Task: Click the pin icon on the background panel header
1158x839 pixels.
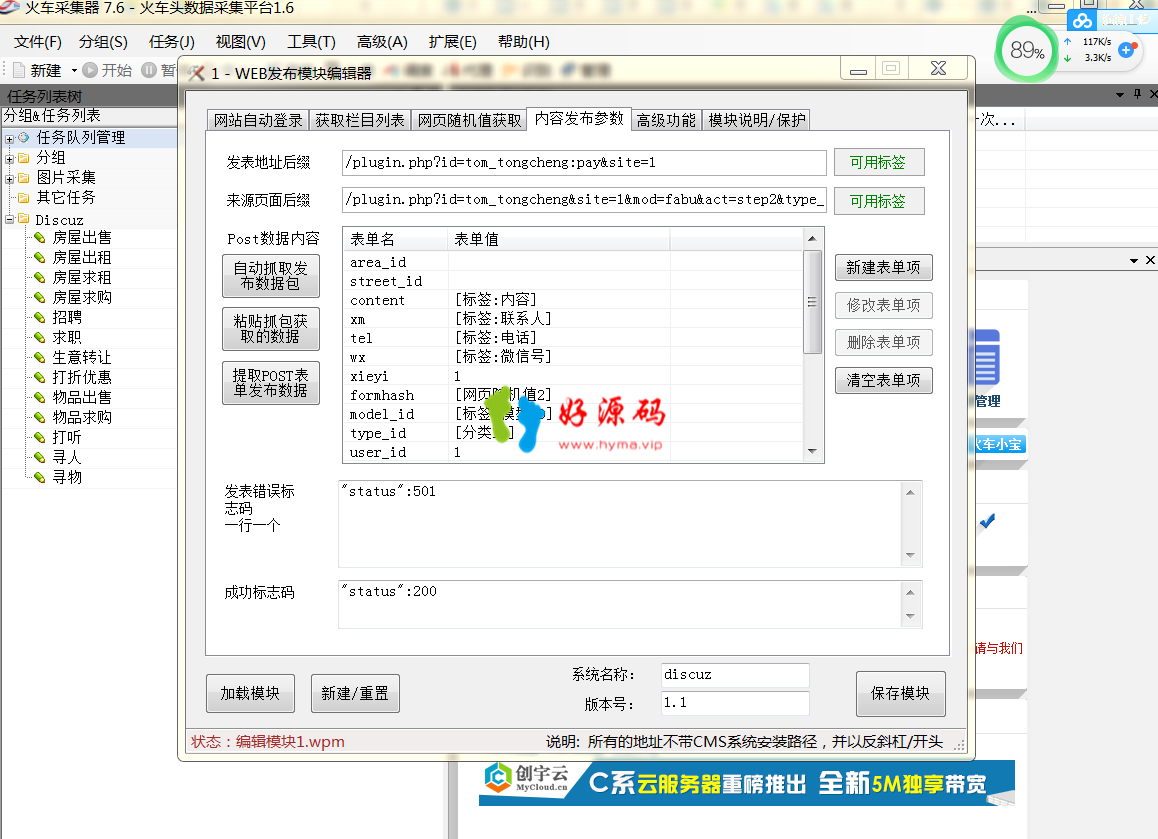Action: 1137,94
